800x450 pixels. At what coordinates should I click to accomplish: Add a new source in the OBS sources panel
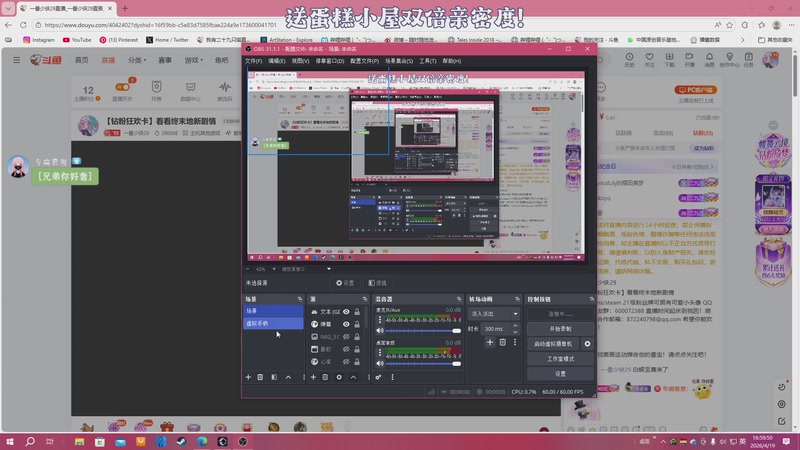[313, 377]
